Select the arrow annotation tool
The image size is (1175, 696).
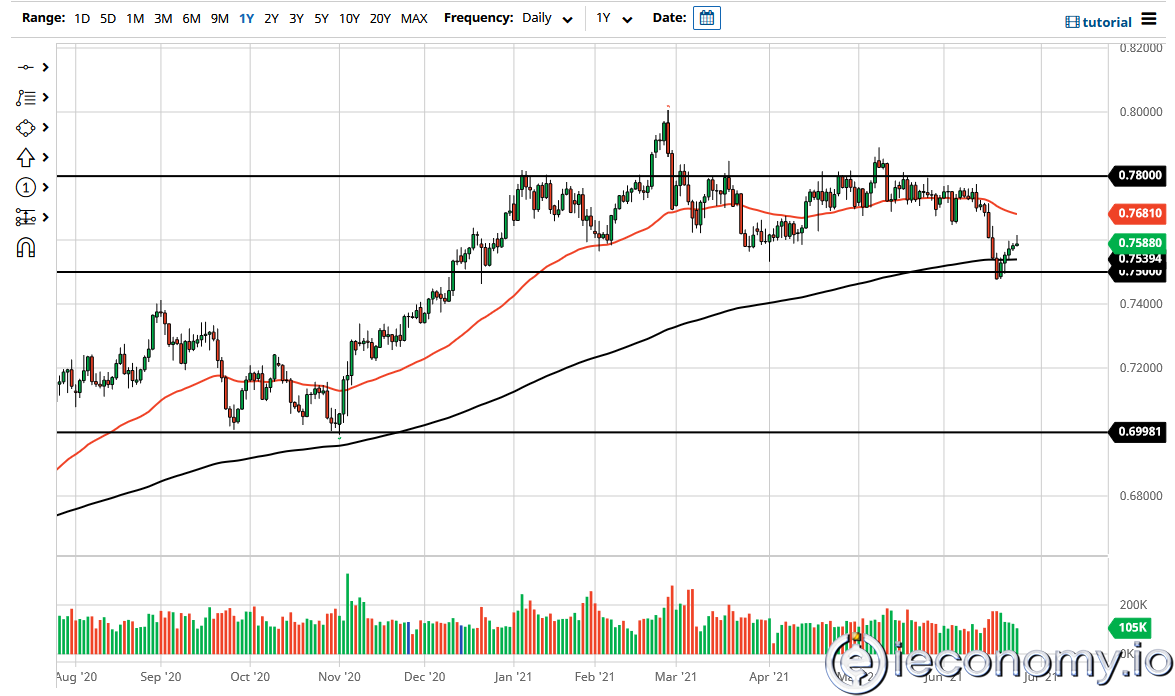pyautogui.click(x=27, y=157)
